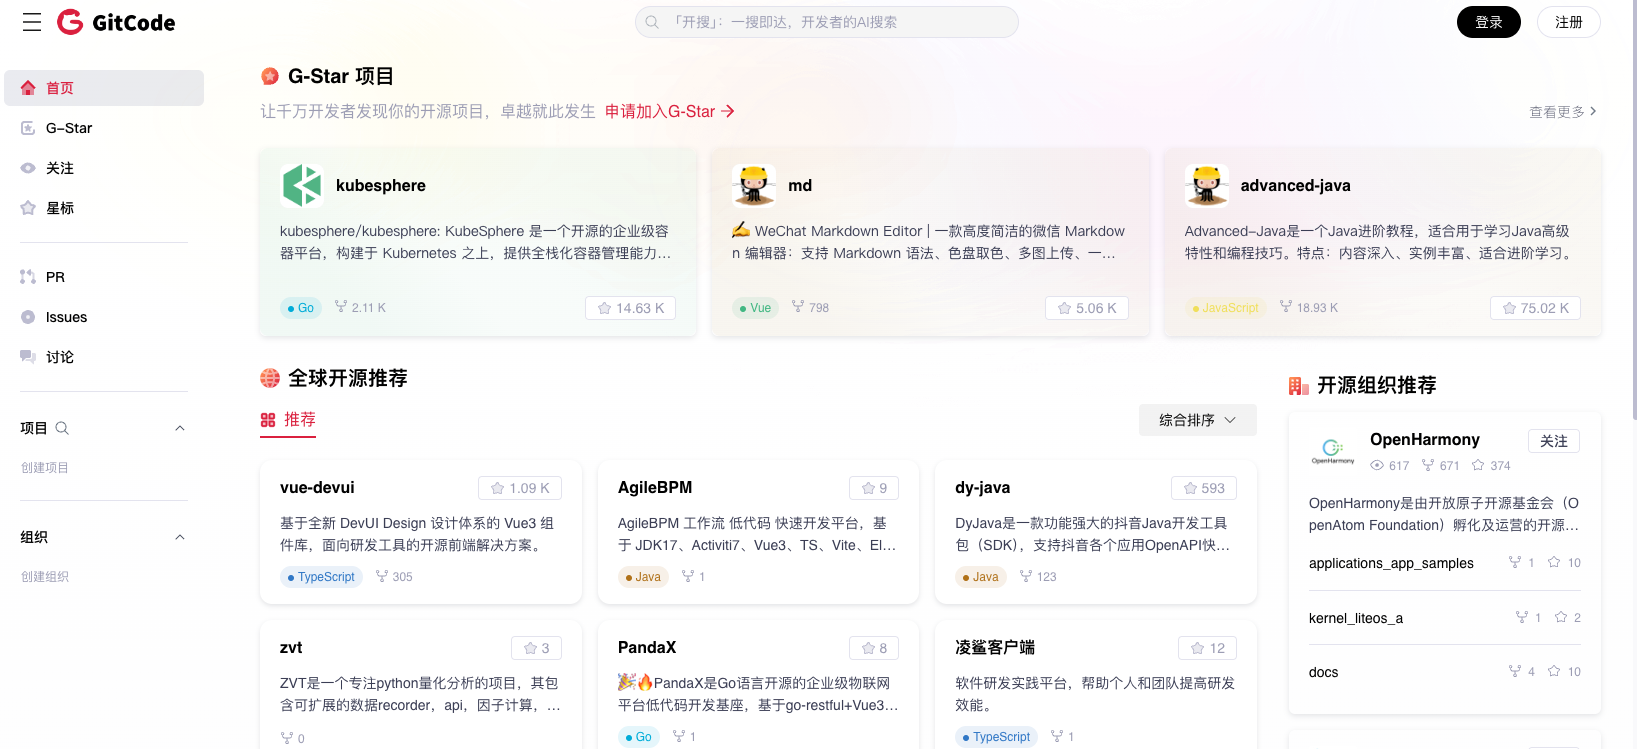Star the kubesphere project (14.63 K)
This screenshot has height=749, width=1637.
point(630,308)
